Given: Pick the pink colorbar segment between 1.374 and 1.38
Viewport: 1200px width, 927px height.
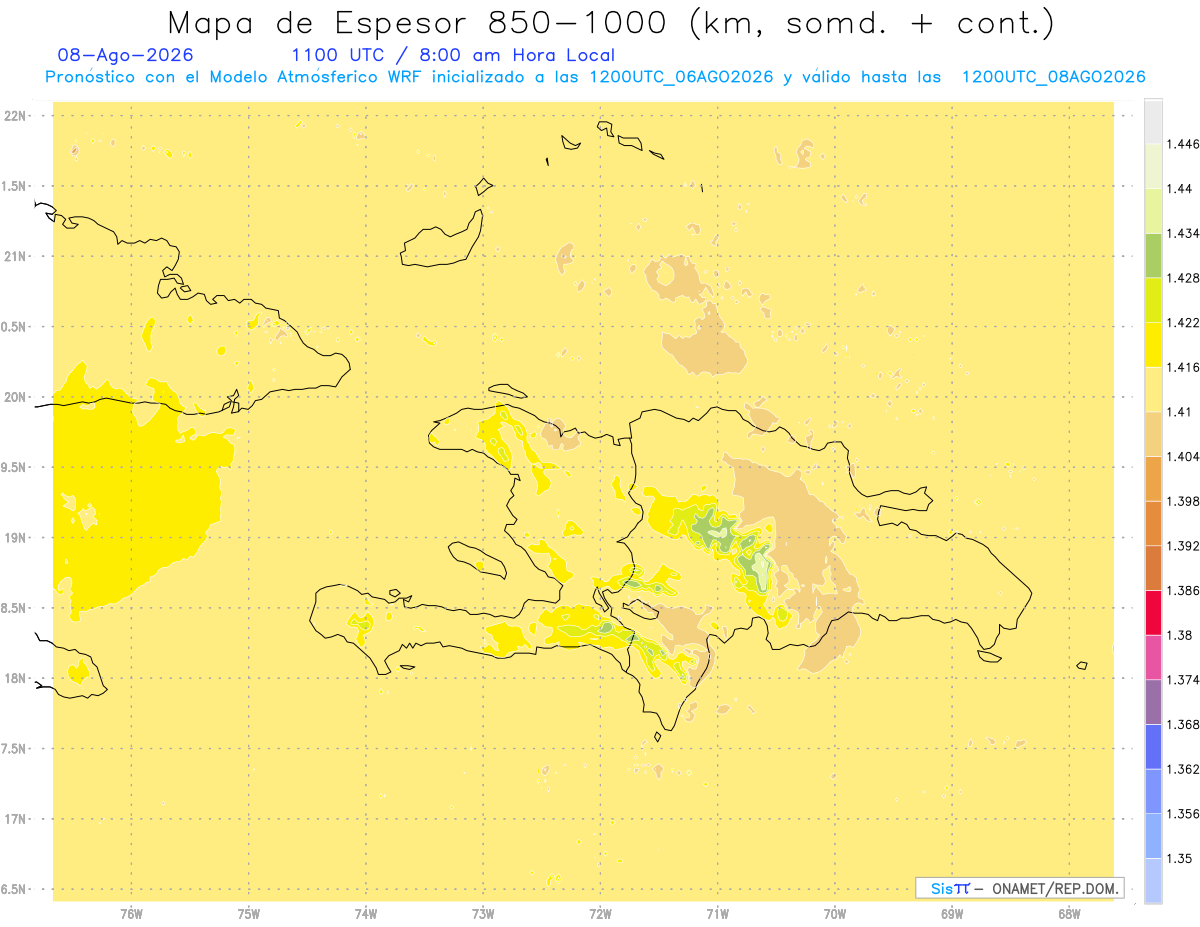Looking at the screenshot, I should [x=1153, y=657].
